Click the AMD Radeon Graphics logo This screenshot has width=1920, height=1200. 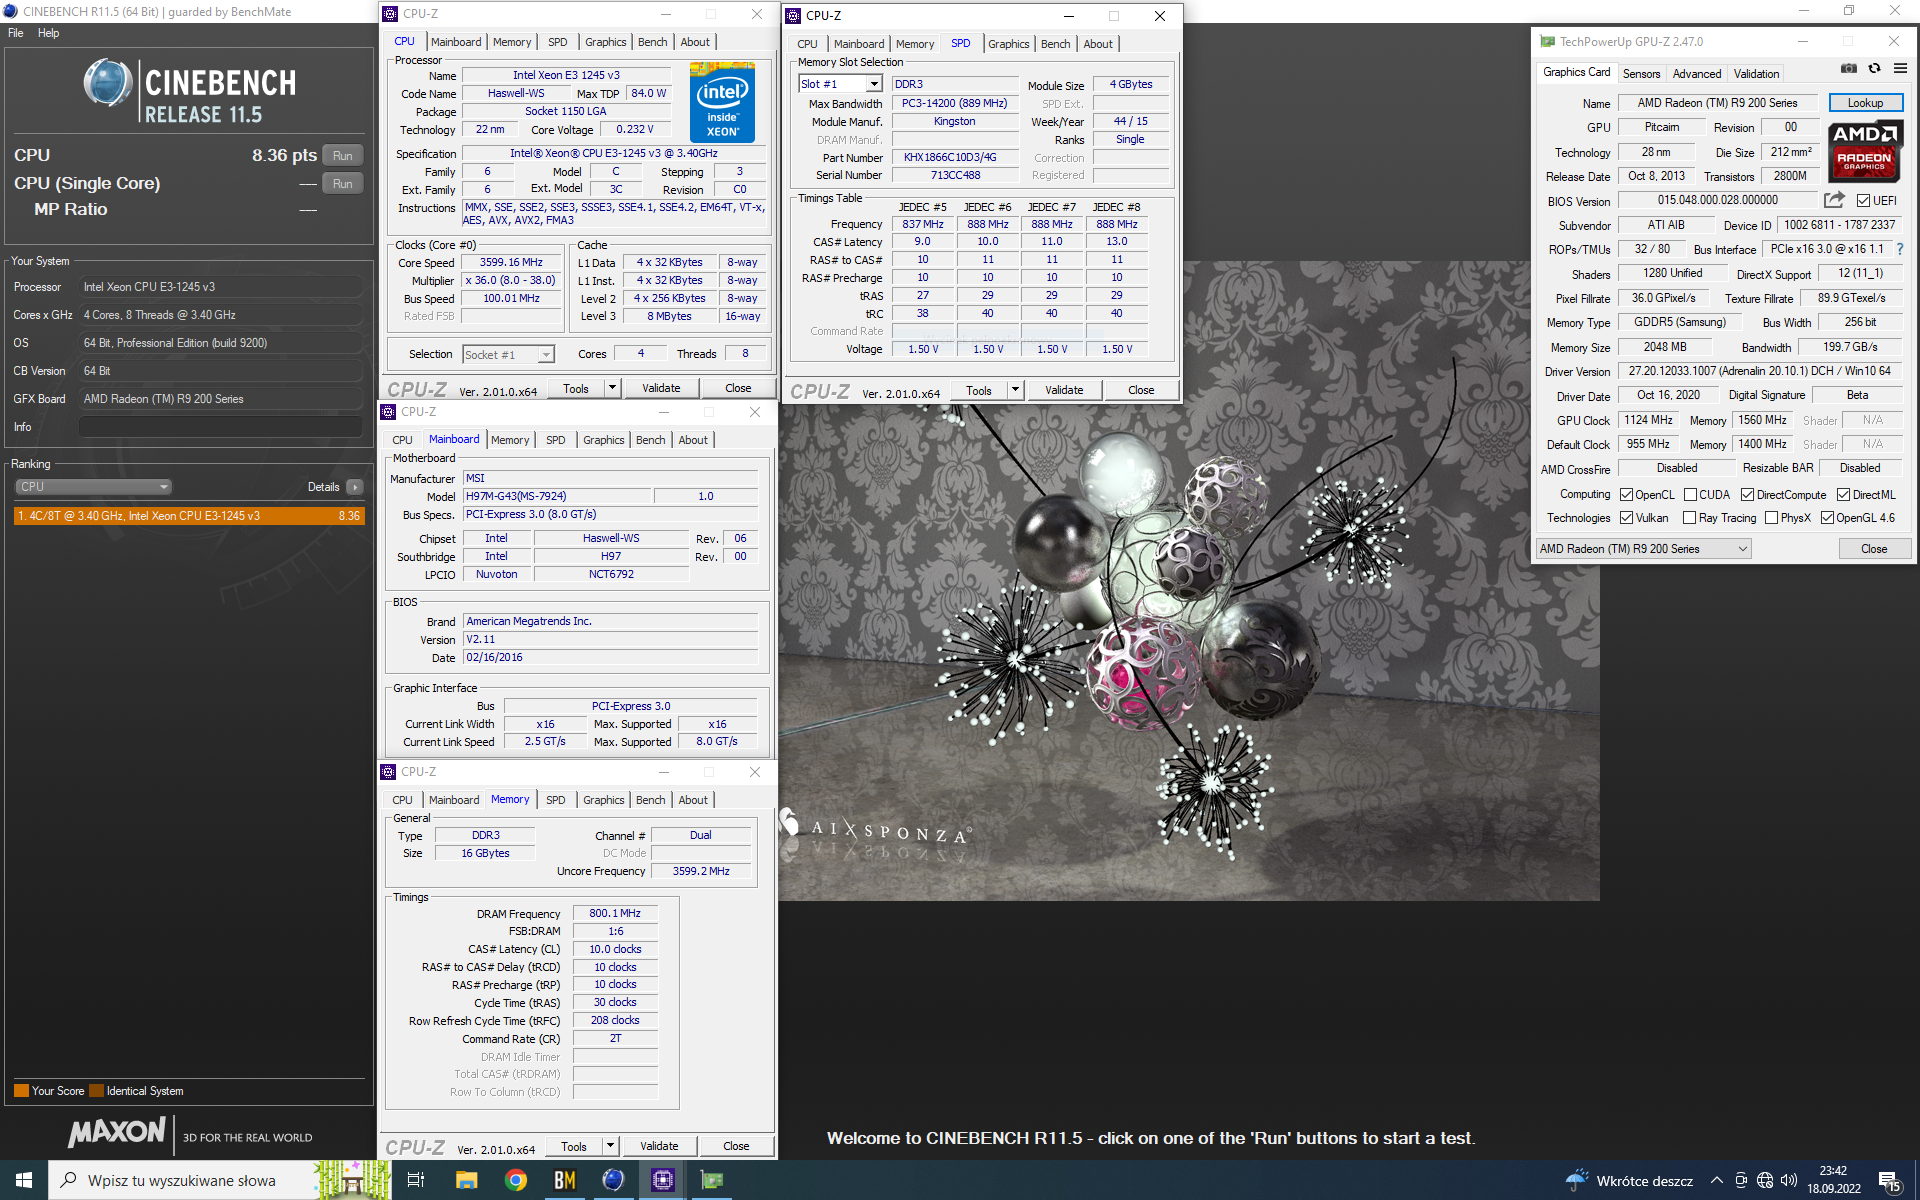(1864, 152)
